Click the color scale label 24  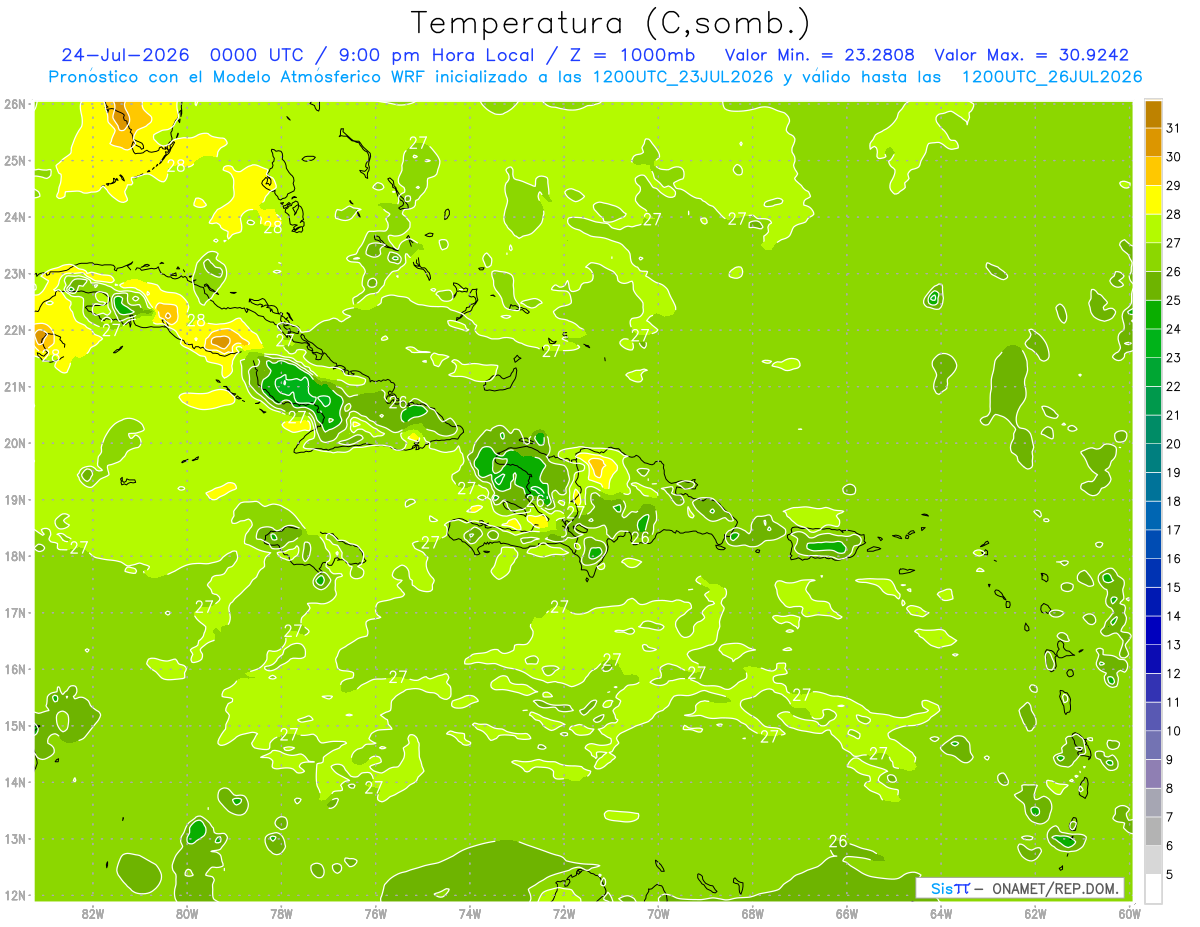coord(1173,329)
